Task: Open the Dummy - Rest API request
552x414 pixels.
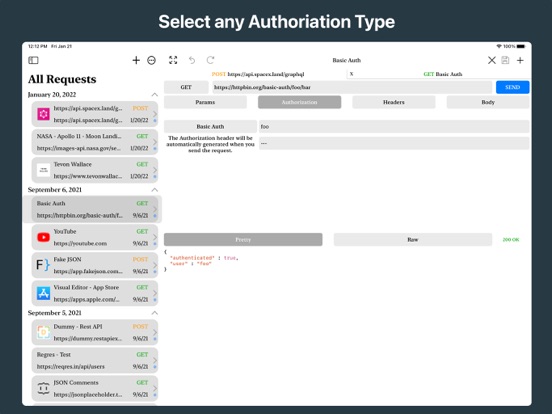Action: 95,332
